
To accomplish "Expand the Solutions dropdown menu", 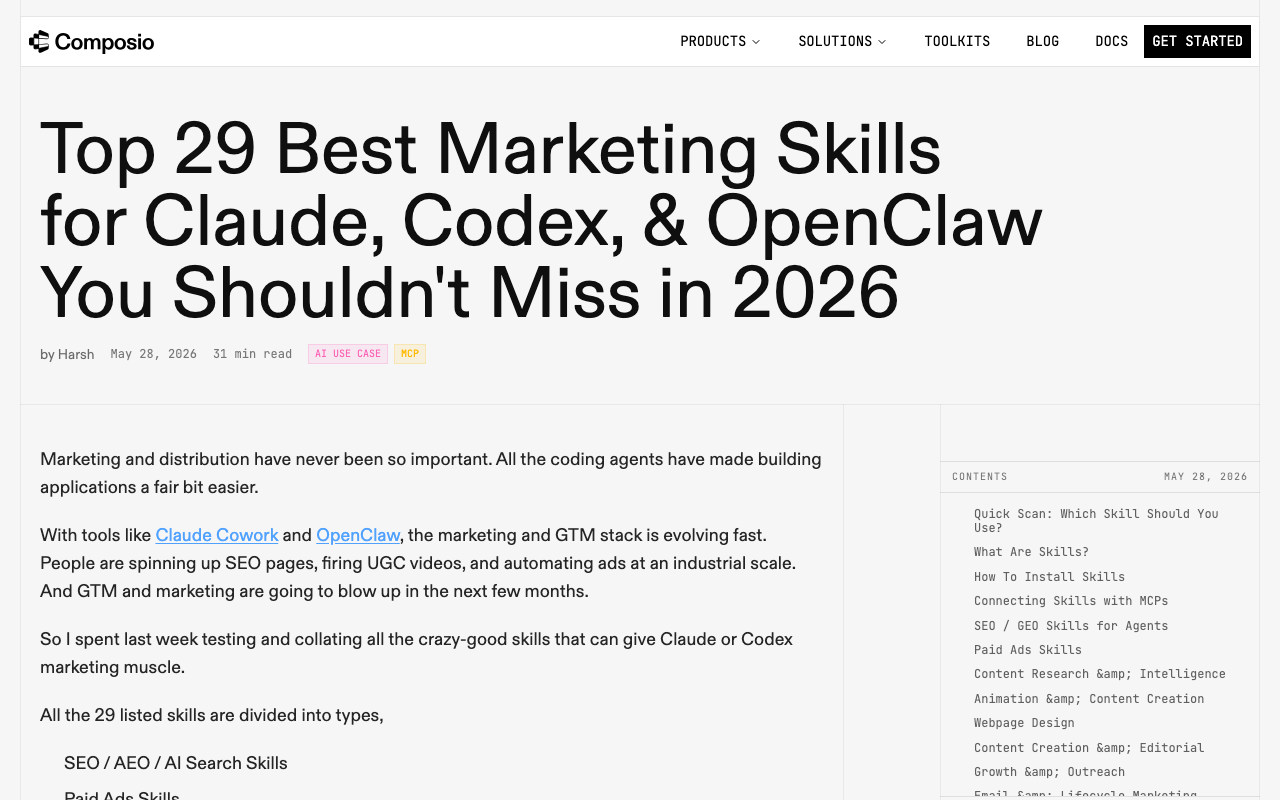I will (x=842, y=41).
